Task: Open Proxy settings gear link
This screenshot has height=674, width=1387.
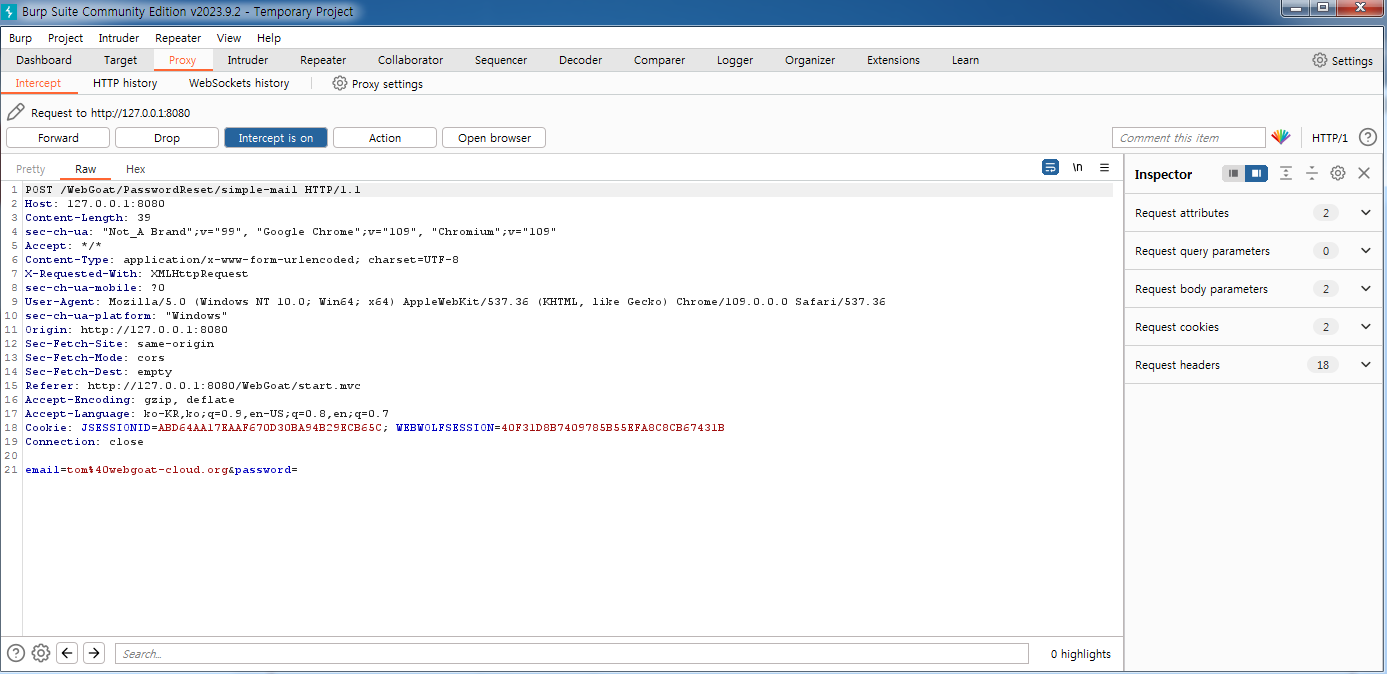Action: (x=377, y=84)
